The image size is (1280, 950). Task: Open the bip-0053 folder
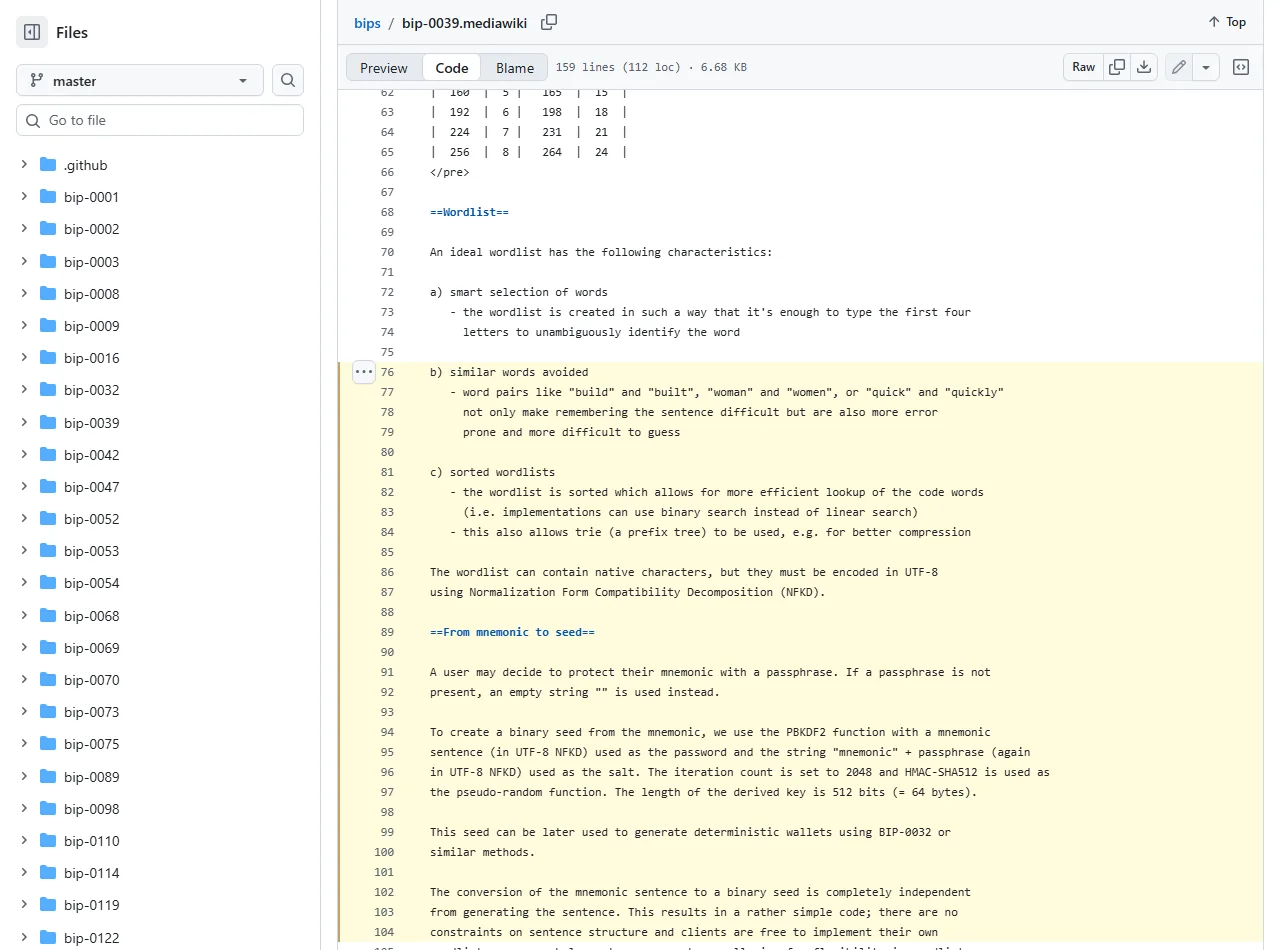(91, 551)
